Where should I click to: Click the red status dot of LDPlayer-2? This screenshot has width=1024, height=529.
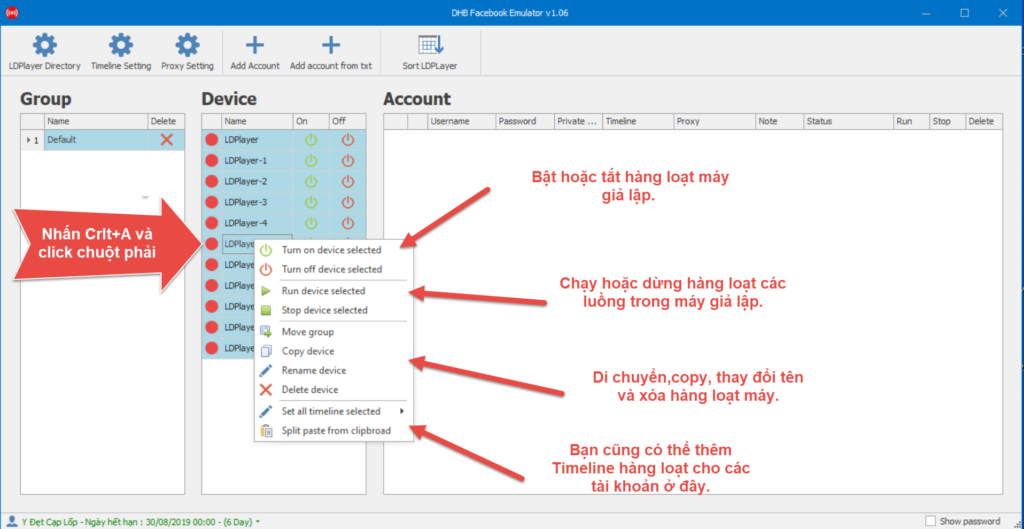(212, 182)
